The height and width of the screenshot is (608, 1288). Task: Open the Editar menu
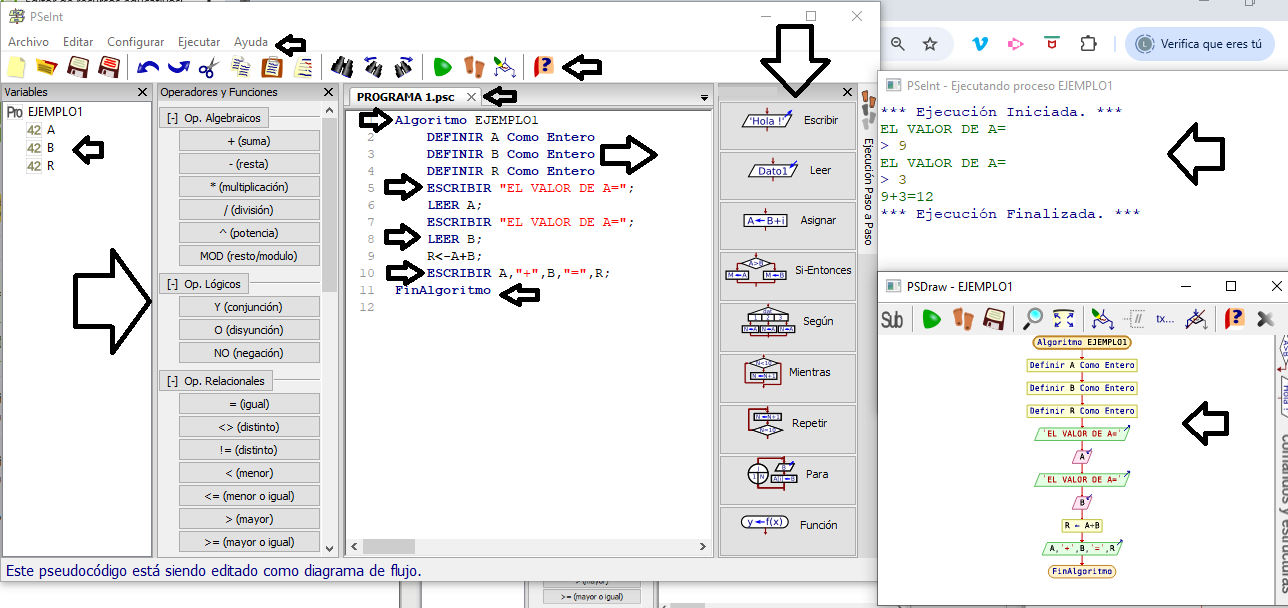[x=78, y=42]
